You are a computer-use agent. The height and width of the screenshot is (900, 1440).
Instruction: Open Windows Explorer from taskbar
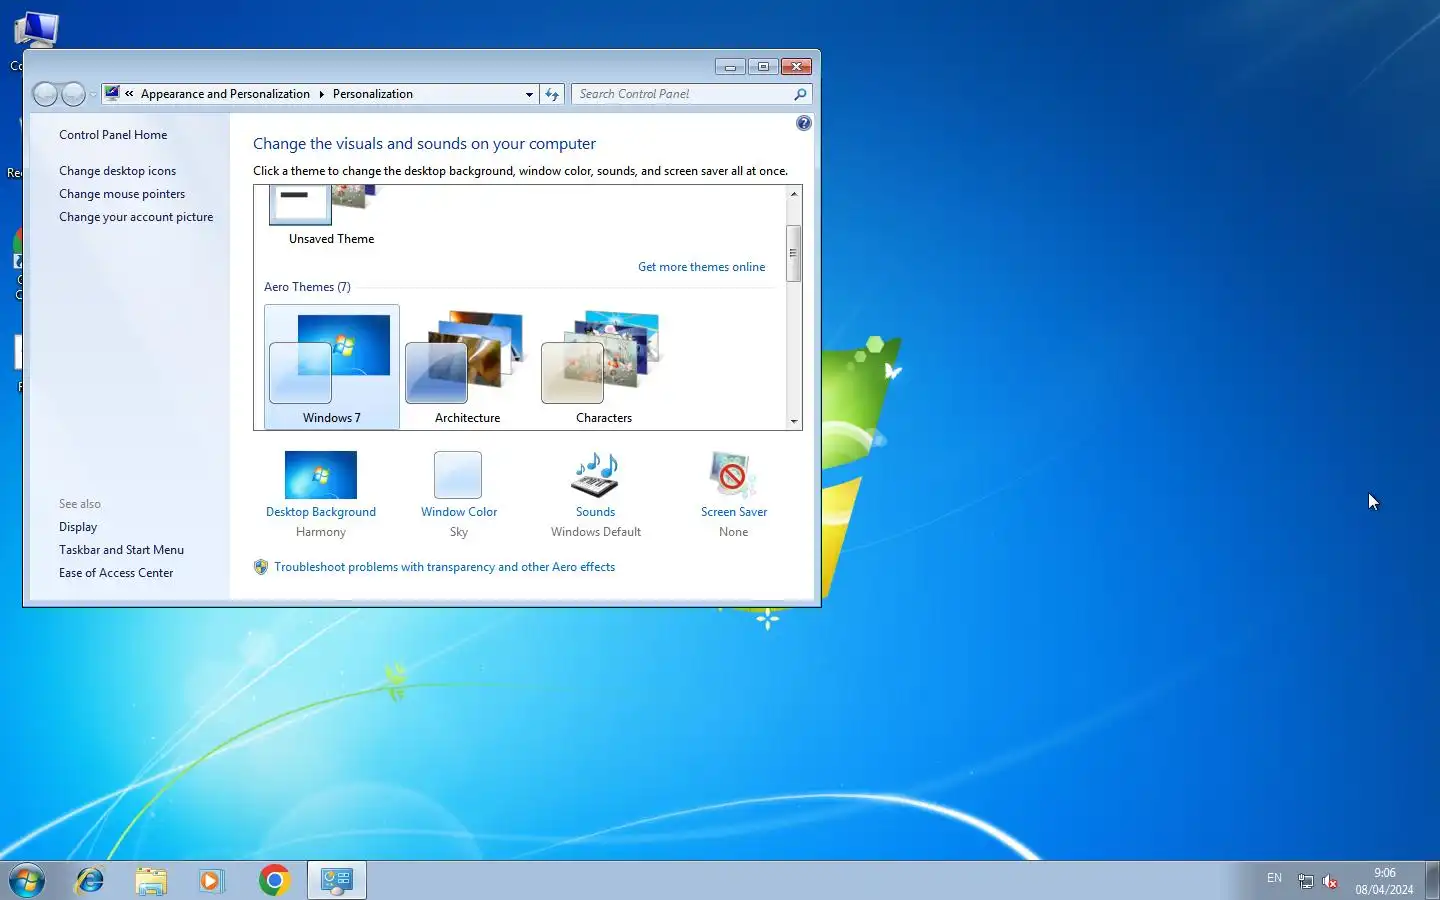(151, 880)
